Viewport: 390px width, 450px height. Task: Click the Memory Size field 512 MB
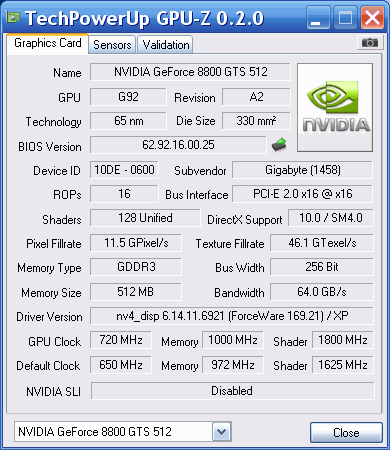[136, 292]
